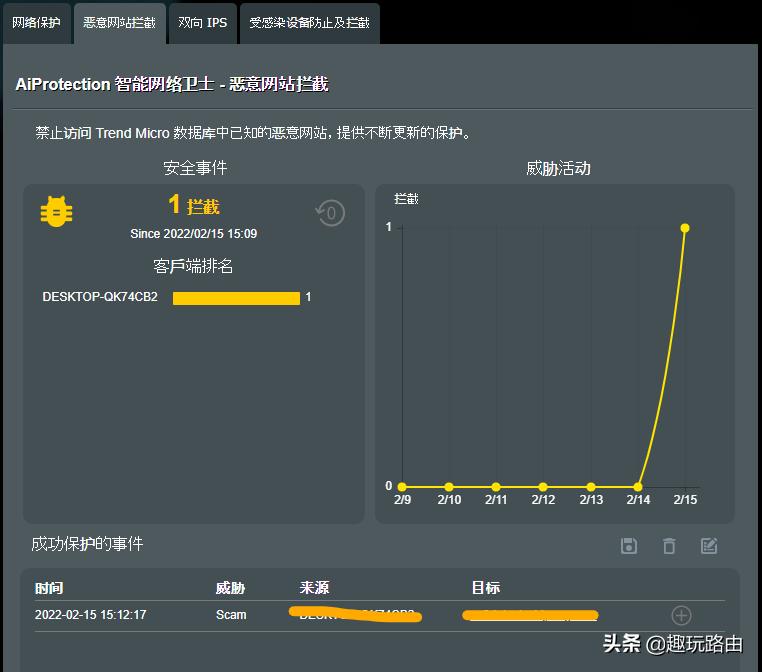Viewport: 762px width, 672px height.
Task: Click the 客戶端排名 heading
Action: (x=193, y=266)
